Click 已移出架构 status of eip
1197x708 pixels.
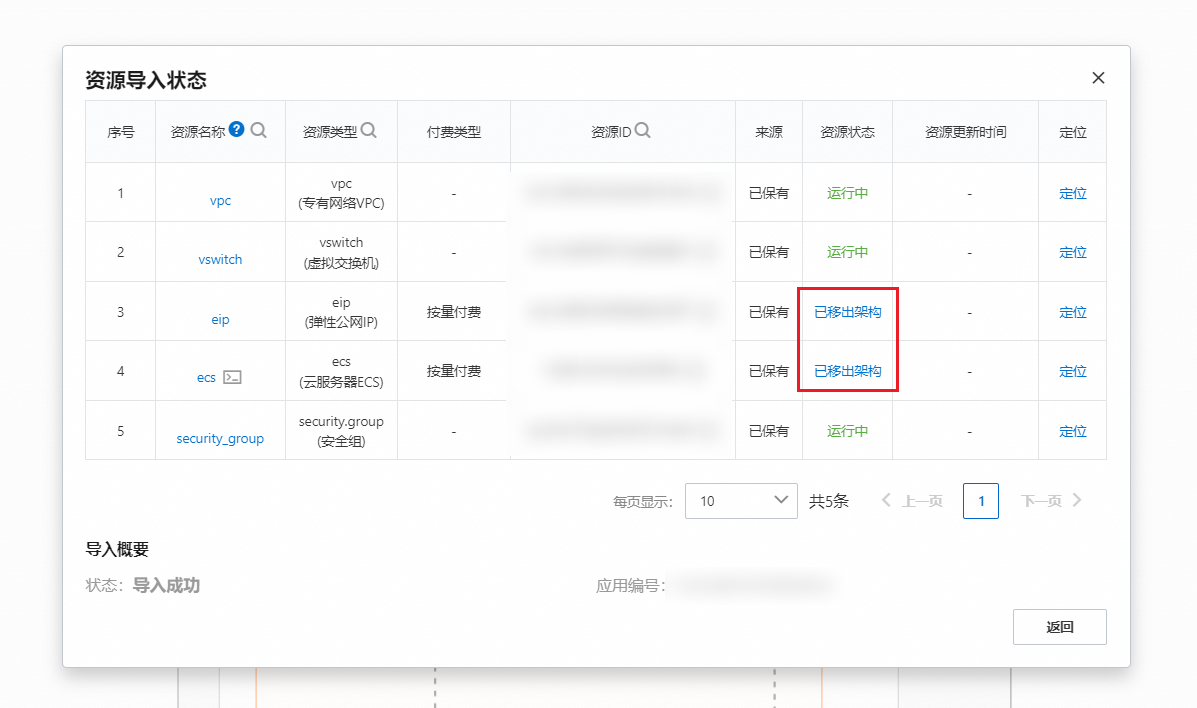847,312
